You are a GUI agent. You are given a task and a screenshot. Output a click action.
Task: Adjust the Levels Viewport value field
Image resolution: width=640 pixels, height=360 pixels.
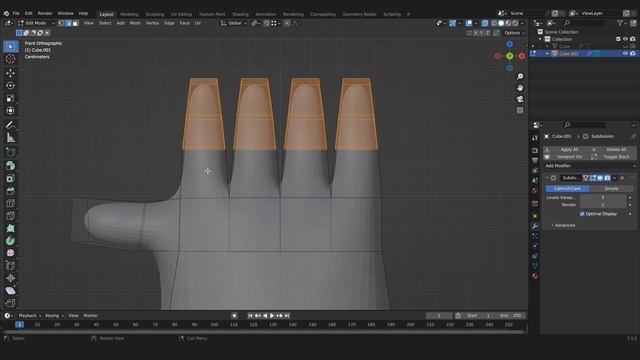coord(603,198)
